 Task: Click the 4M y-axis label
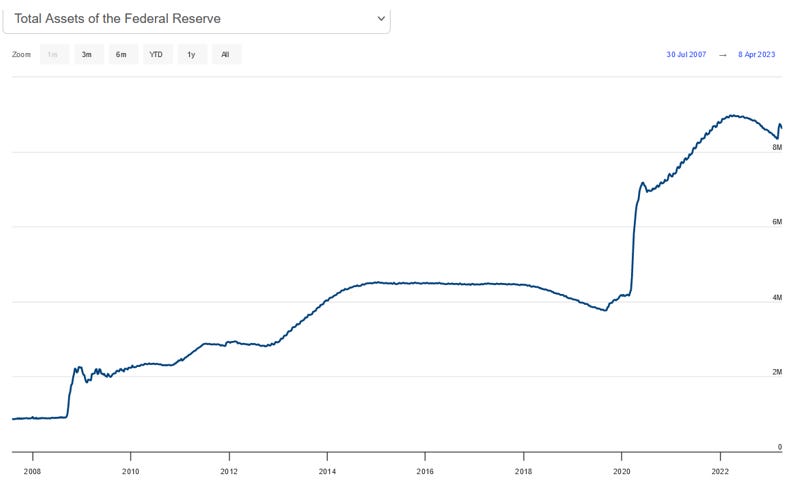777,297
